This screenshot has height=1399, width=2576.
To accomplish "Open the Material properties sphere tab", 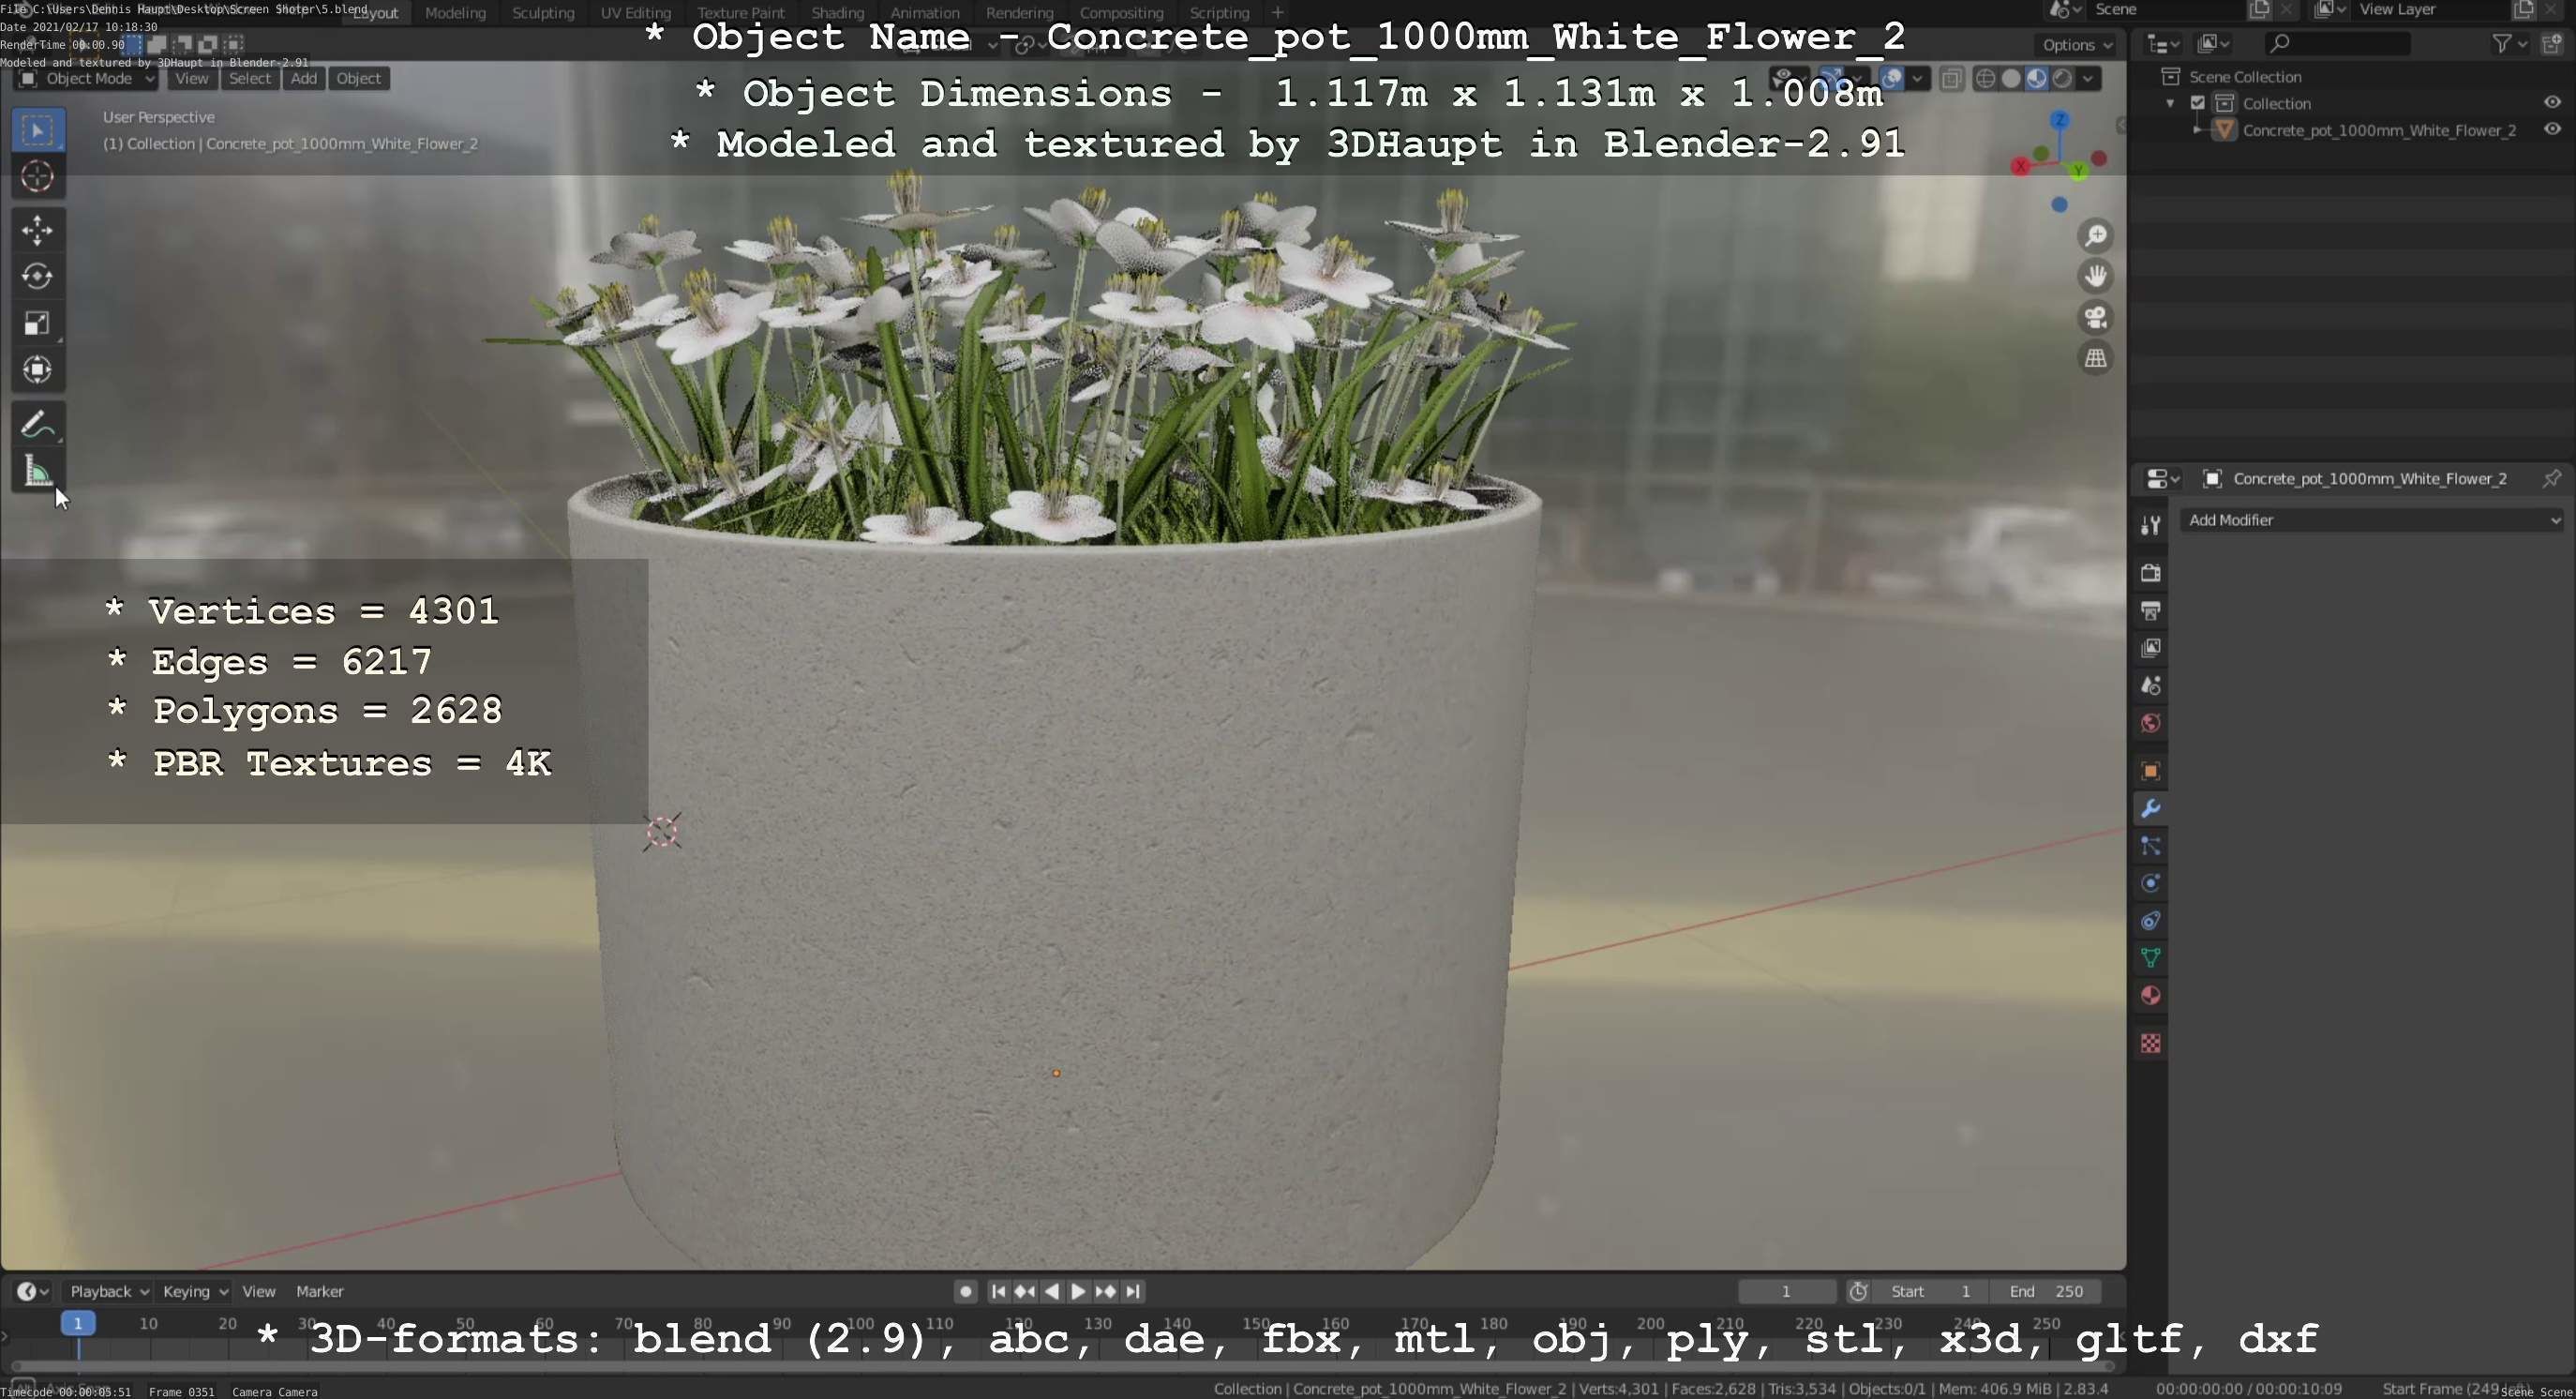I will 2151,996.
